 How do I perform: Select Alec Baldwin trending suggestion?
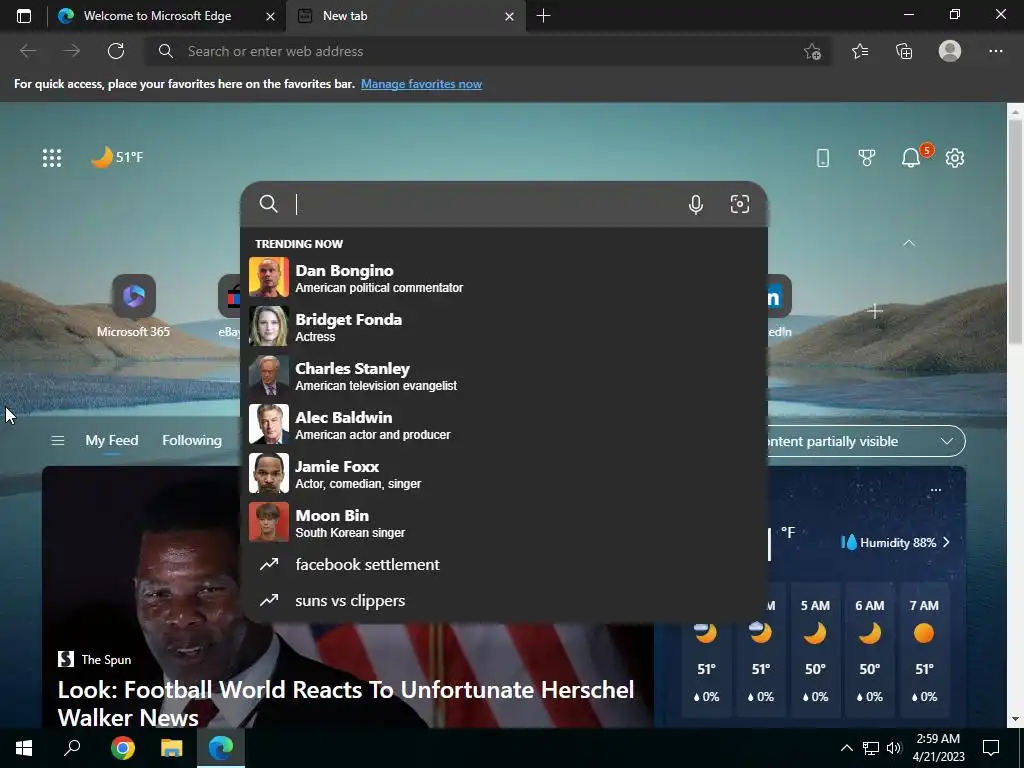pos(504,424)
